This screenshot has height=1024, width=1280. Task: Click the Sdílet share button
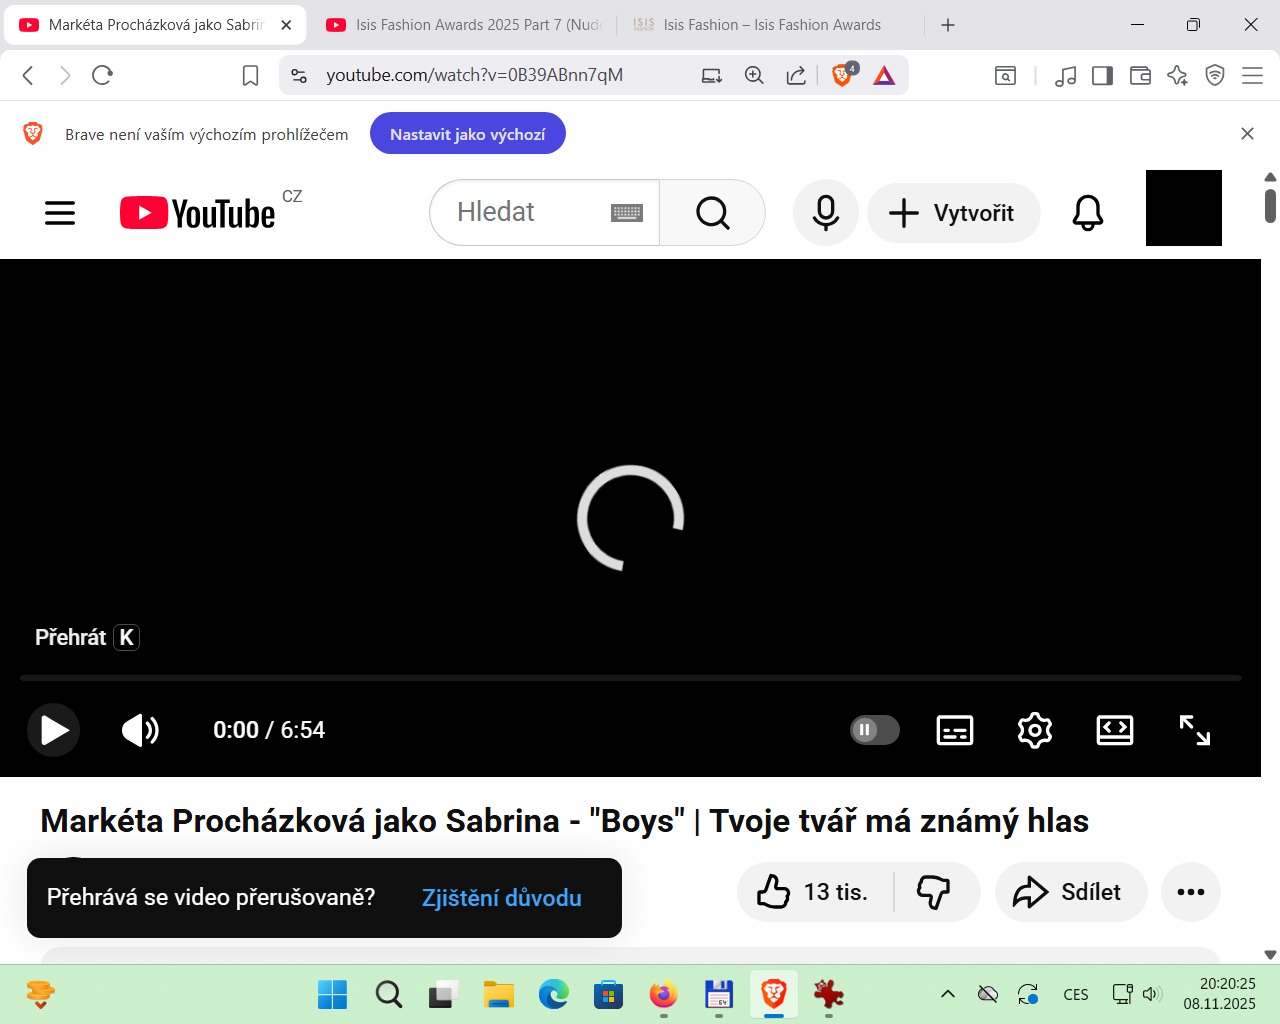[1069, 892]
